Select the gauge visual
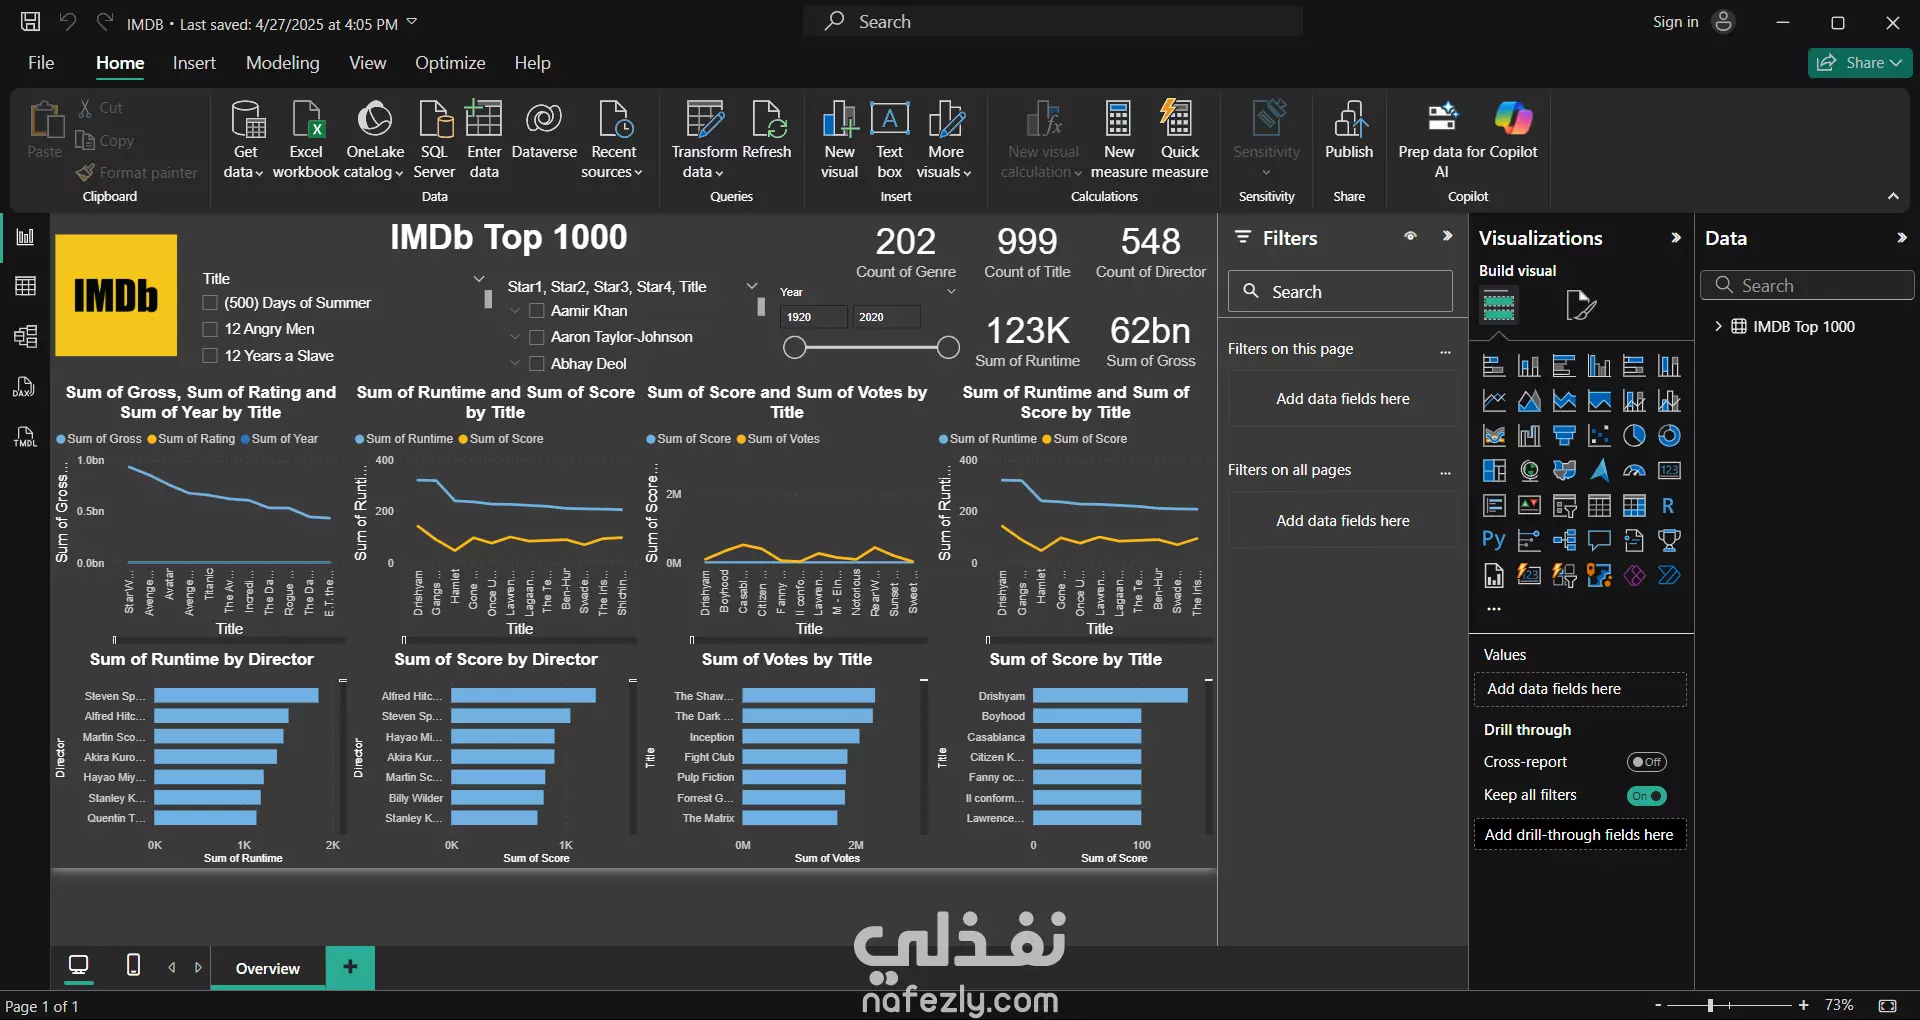 (1634, 471)
